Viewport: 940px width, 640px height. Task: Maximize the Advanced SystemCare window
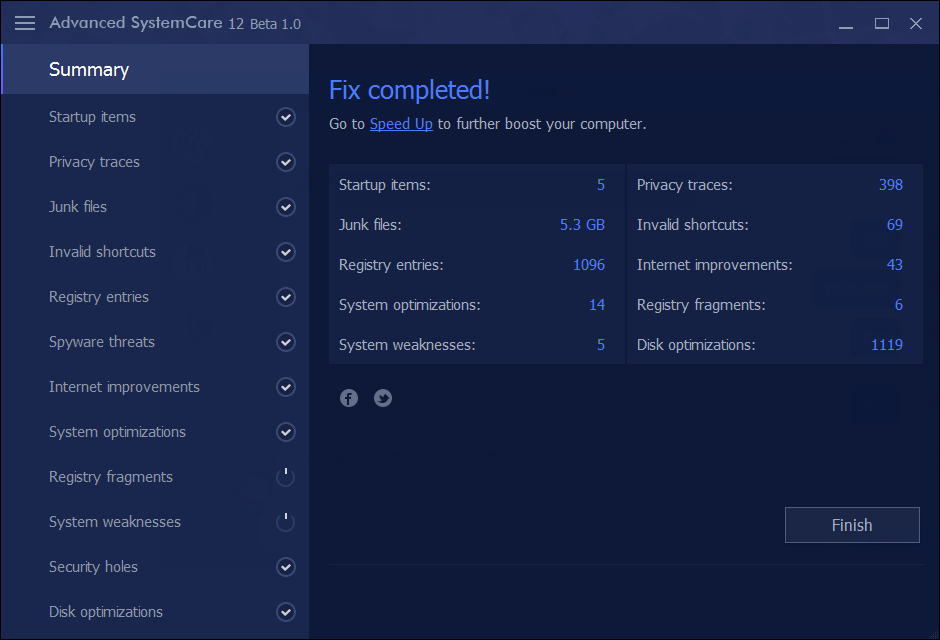tap(881, 23)
